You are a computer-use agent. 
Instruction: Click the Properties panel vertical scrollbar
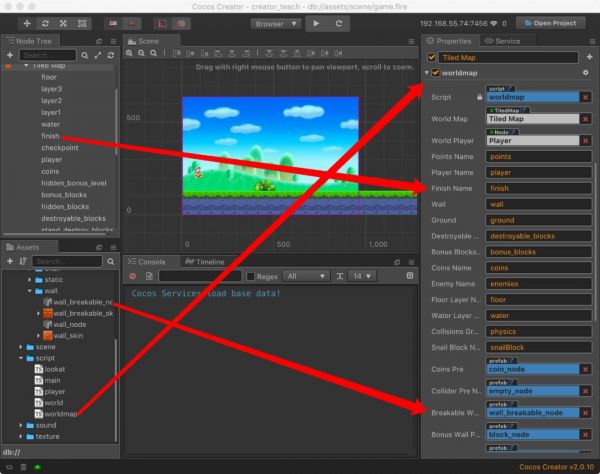click(596, 242)
